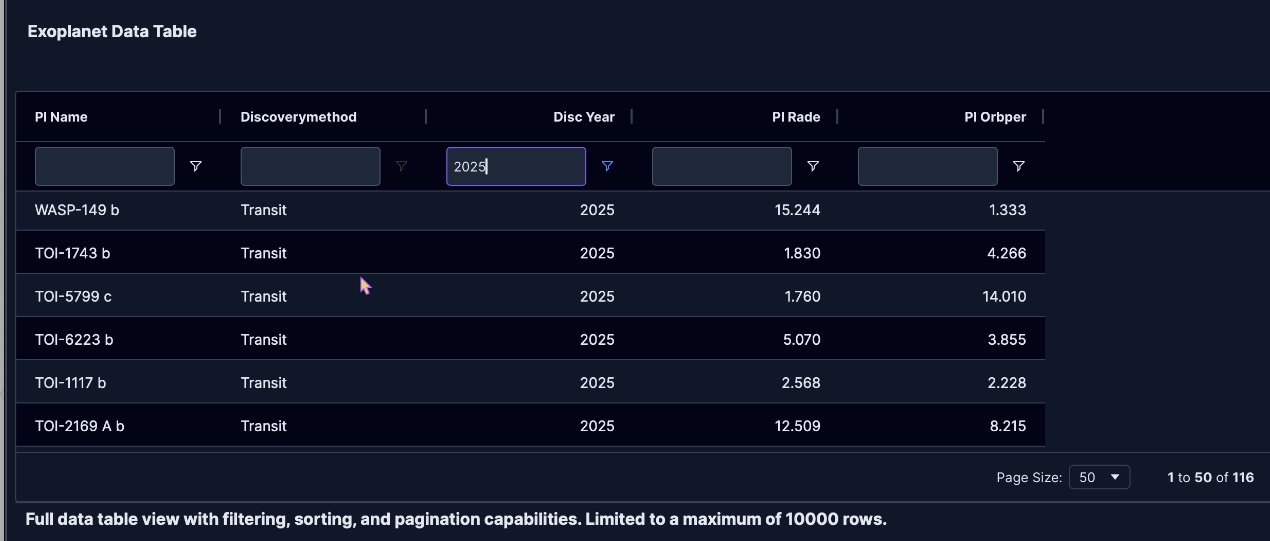This screenshot has height=541, width=1270.
Task: Sort by Pl Orbper column header
Action: (x=994, y=117)
